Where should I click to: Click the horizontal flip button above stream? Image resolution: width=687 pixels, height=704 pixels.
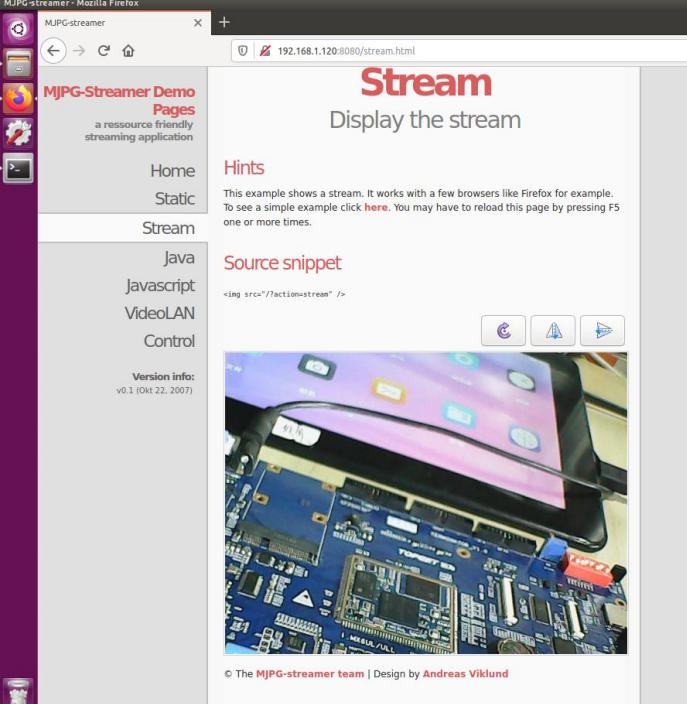click(553, 330)
